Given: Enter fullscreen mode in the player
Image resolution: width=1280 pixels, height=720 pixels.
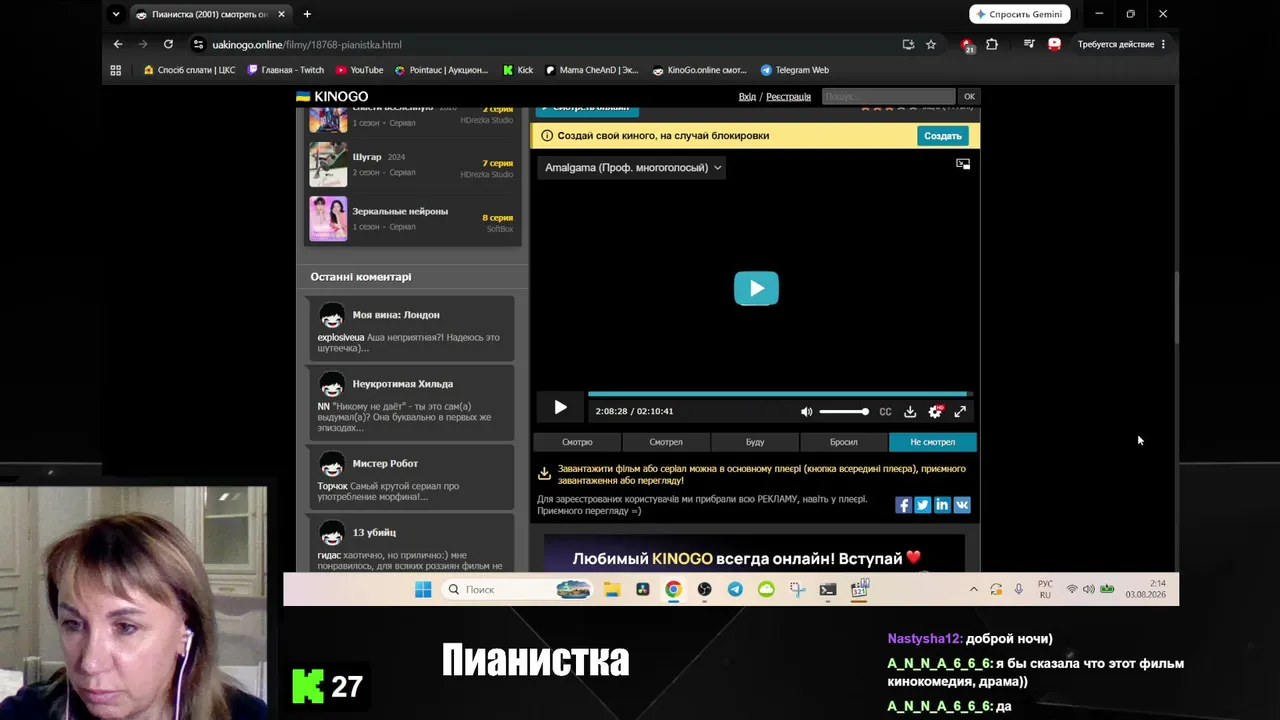Looking at the screenshot, I should pos(960,411).
